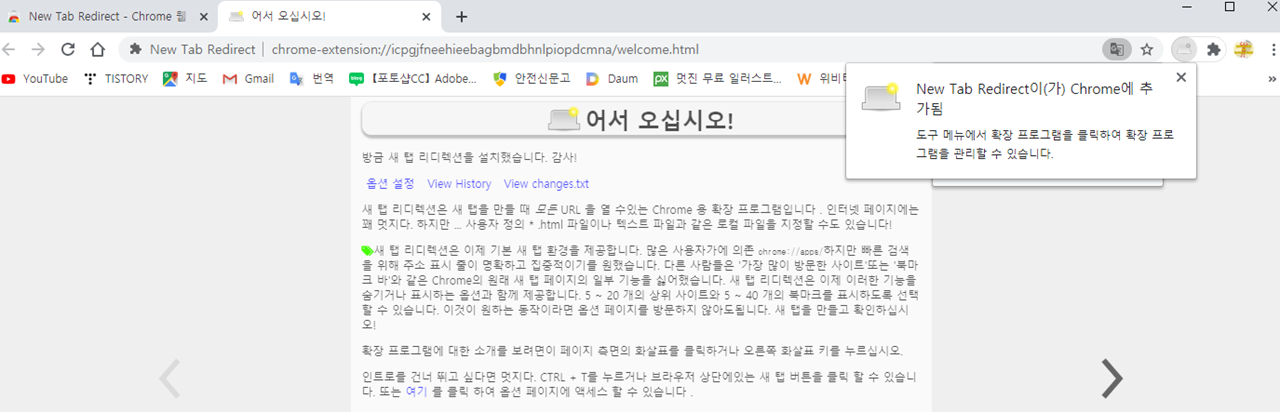Maximize the Chrome window

pyautogui.click(x=1229, y=7)
